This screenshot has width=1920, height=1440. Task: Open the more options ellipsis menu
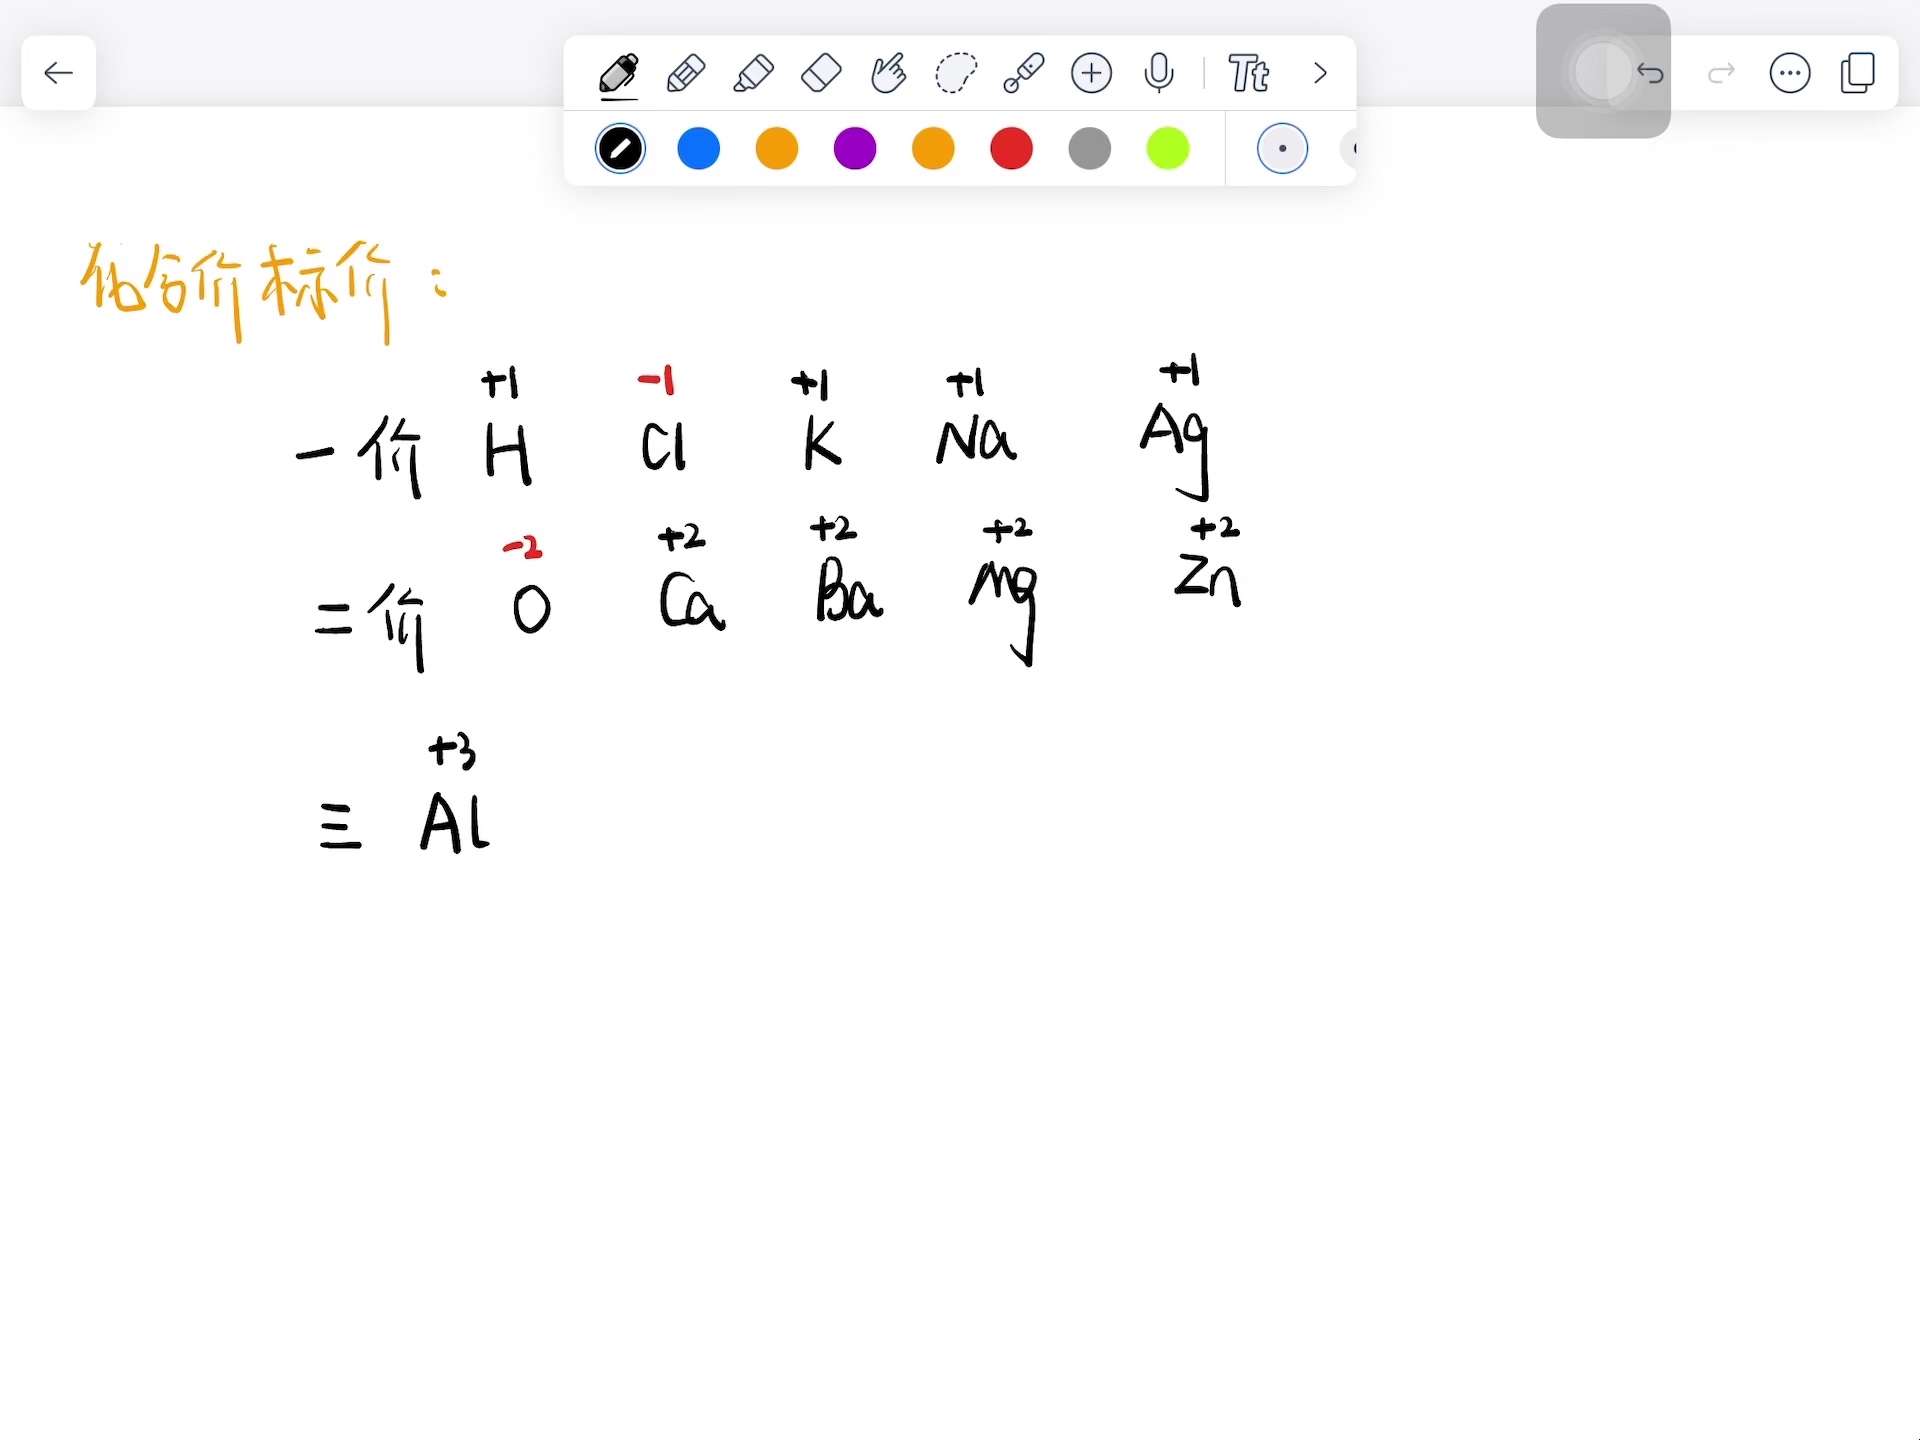pos(1789,73)
